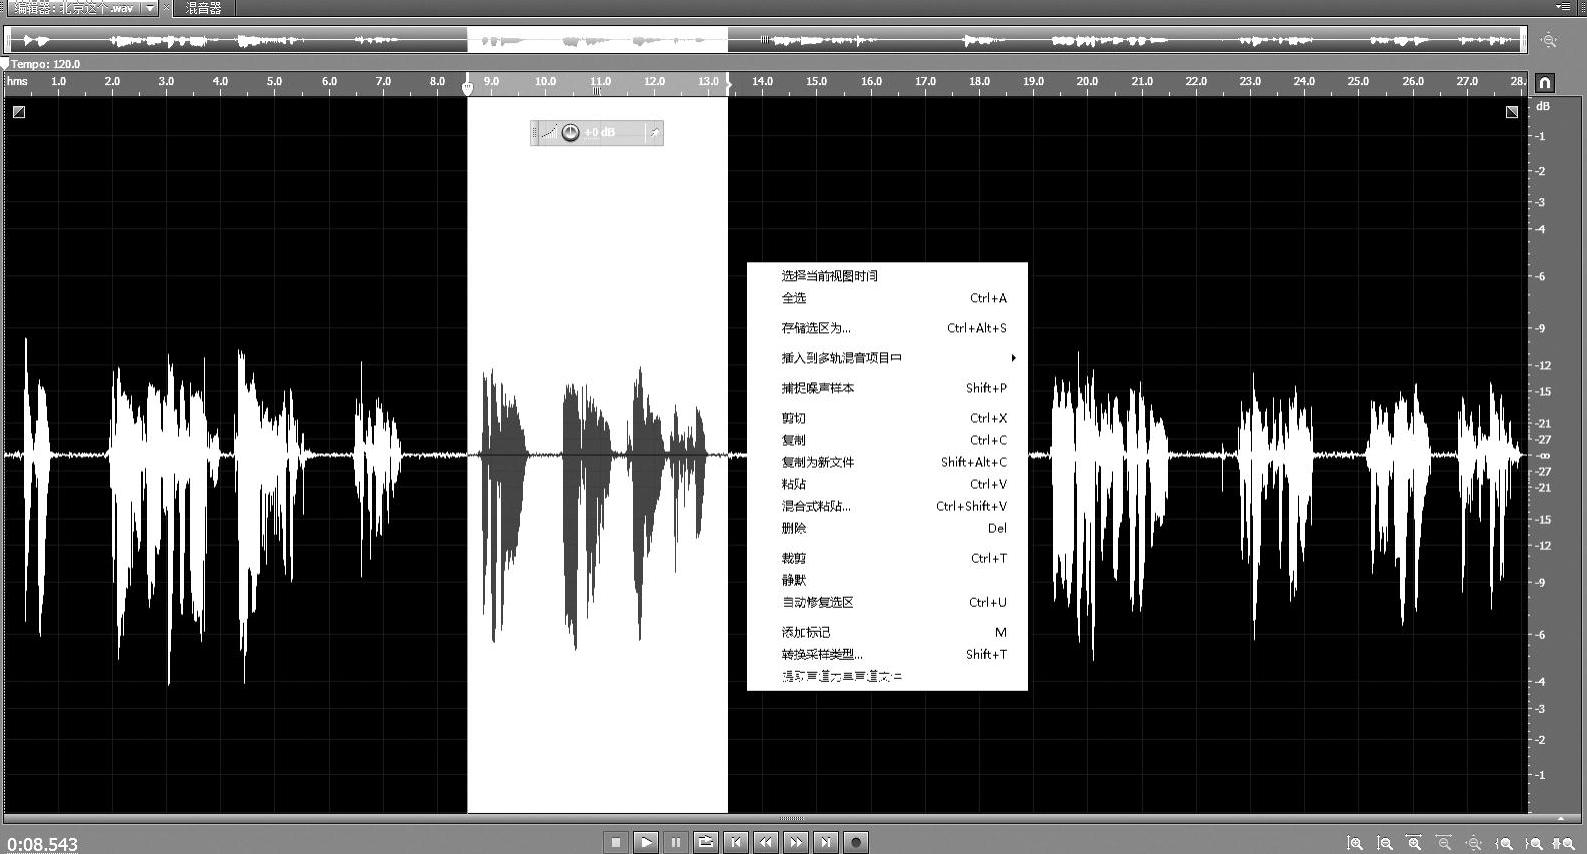This screenshot has height=854, width=1587.
Task: Zoom in at selection in point
Action: point(1504,843)
